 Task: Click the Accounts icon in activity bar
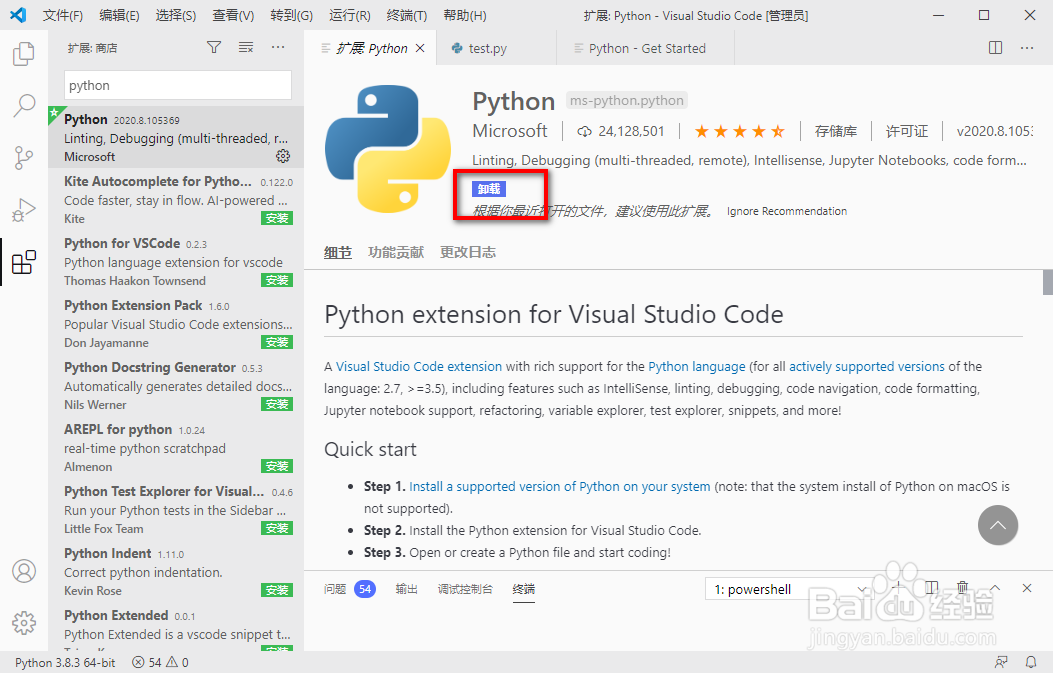coord(24,571)
